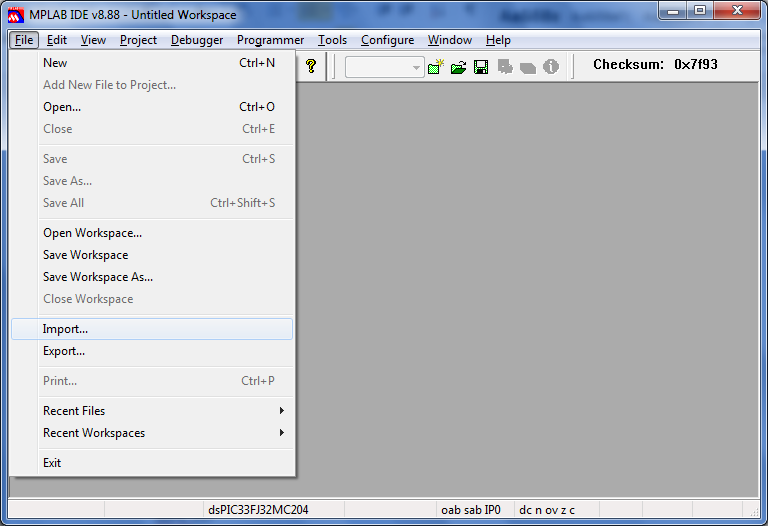Click the grayed Build Options icon
768x526 pixels.
[505, 67]
